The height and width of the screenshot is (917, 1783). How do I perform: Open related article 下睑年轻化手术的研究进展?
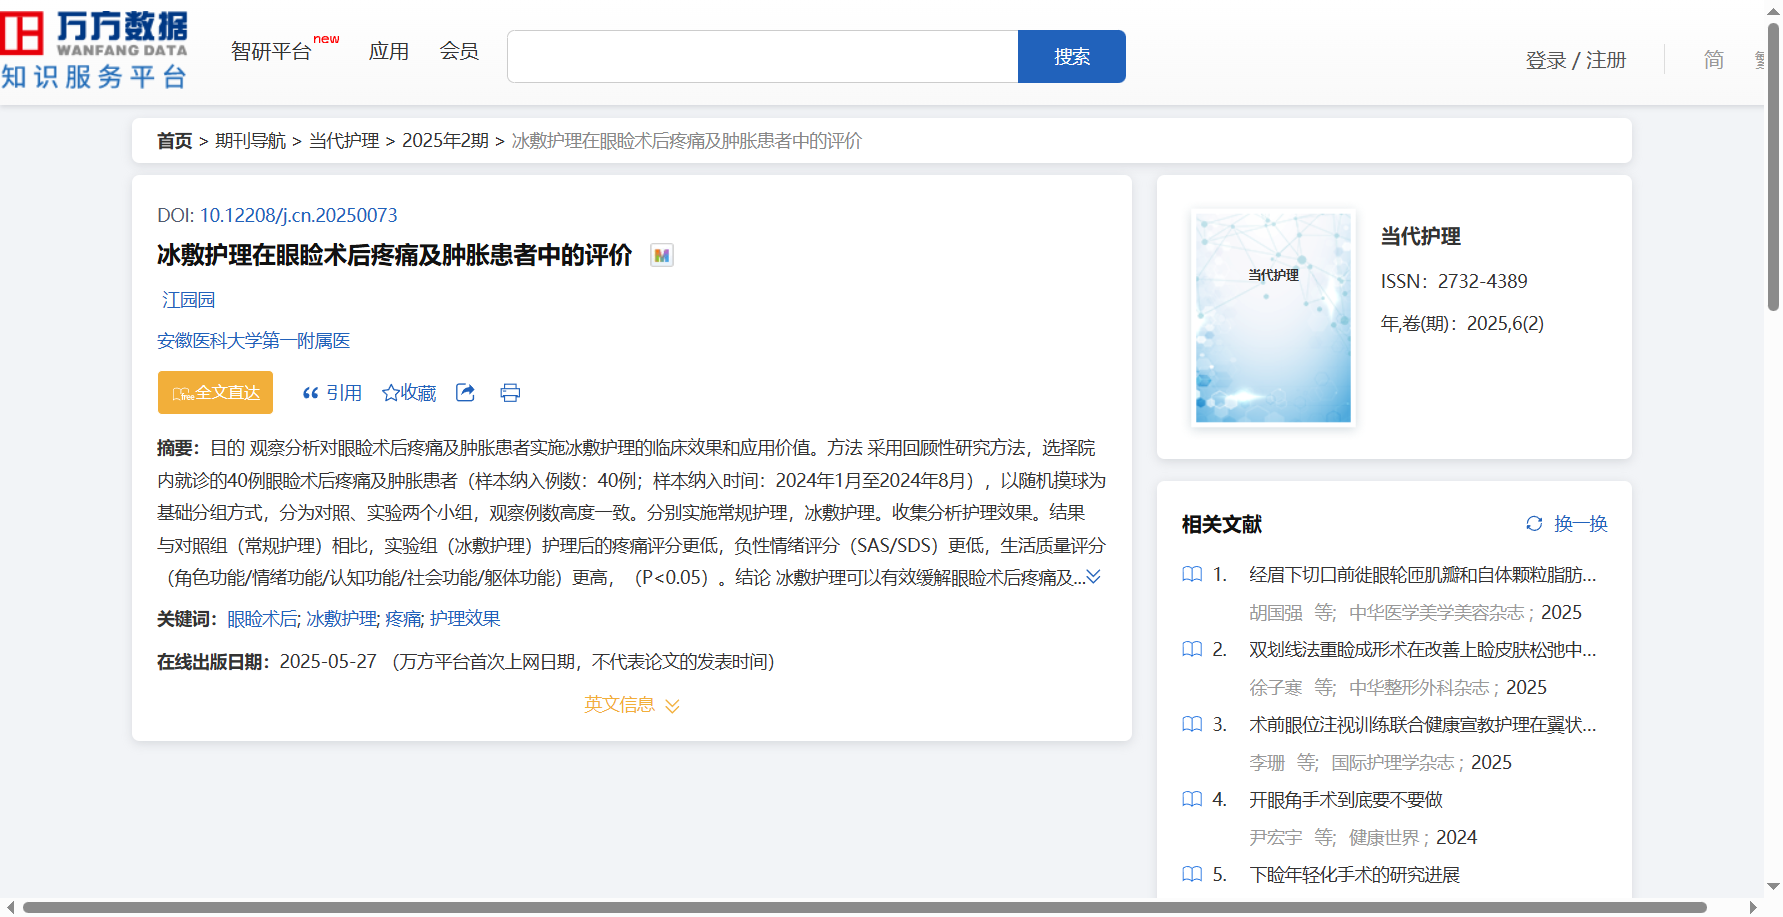(1355, 874)
